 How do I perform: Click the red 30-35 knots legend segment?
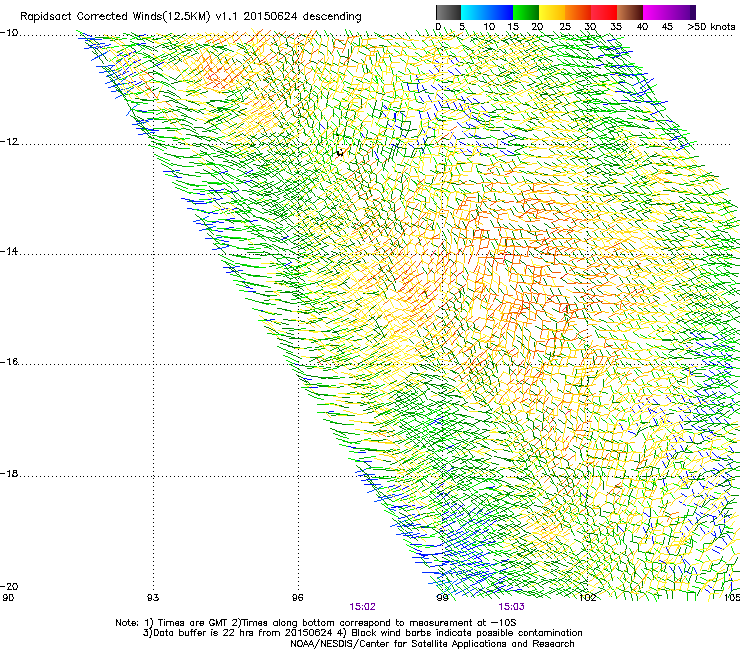[x=604, y=12]
